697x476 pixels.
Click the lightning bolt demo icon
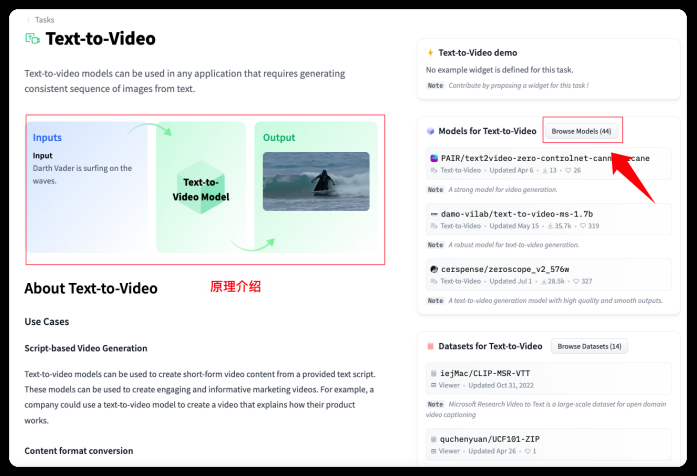point(430,53)
